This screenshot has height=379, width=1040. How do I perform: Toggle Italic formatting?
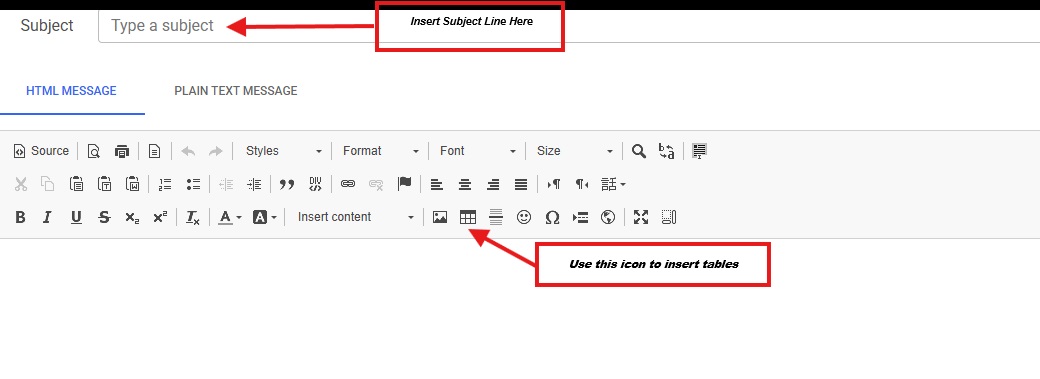[47, 217]
